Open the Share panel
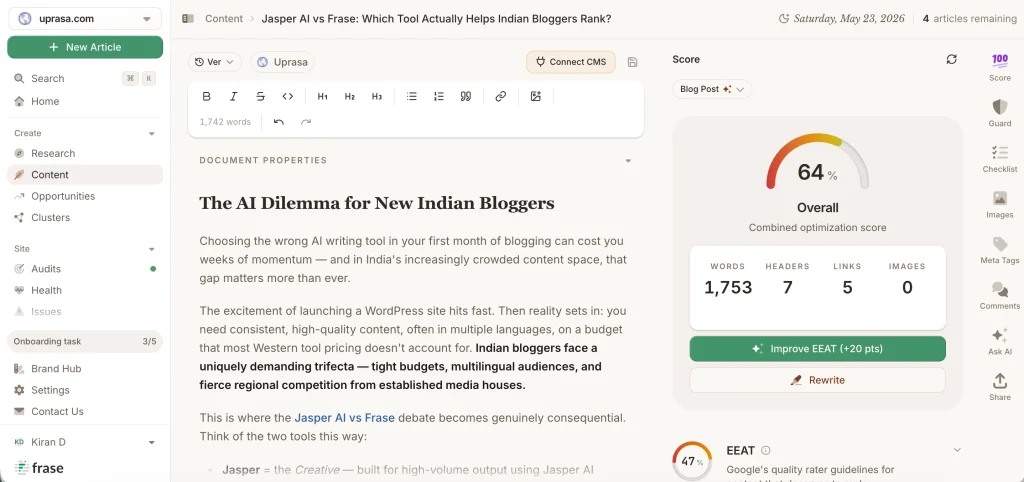The height and width of the screenshot is (482, 1024). [x=1000, y=387]
